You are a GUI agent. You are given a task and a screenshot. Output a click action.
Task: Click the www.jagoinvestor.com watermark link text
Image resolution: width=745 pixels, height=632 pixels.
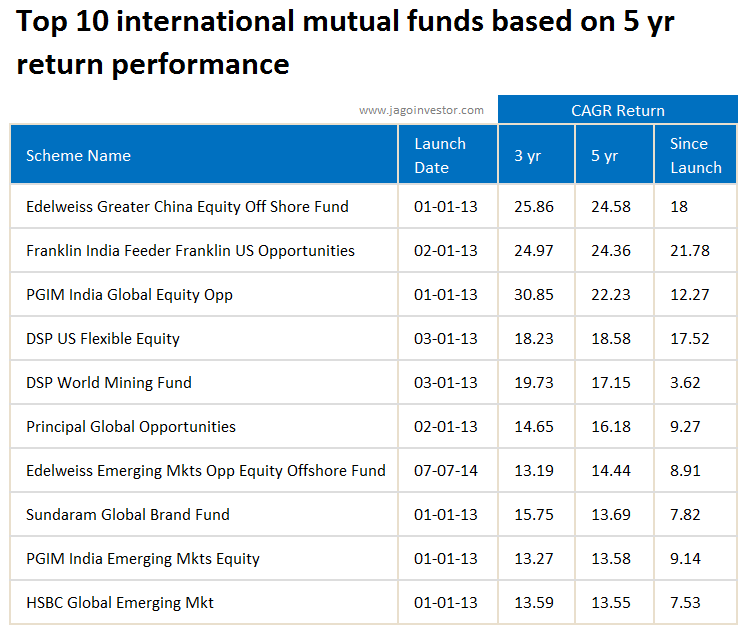(421, 110)
